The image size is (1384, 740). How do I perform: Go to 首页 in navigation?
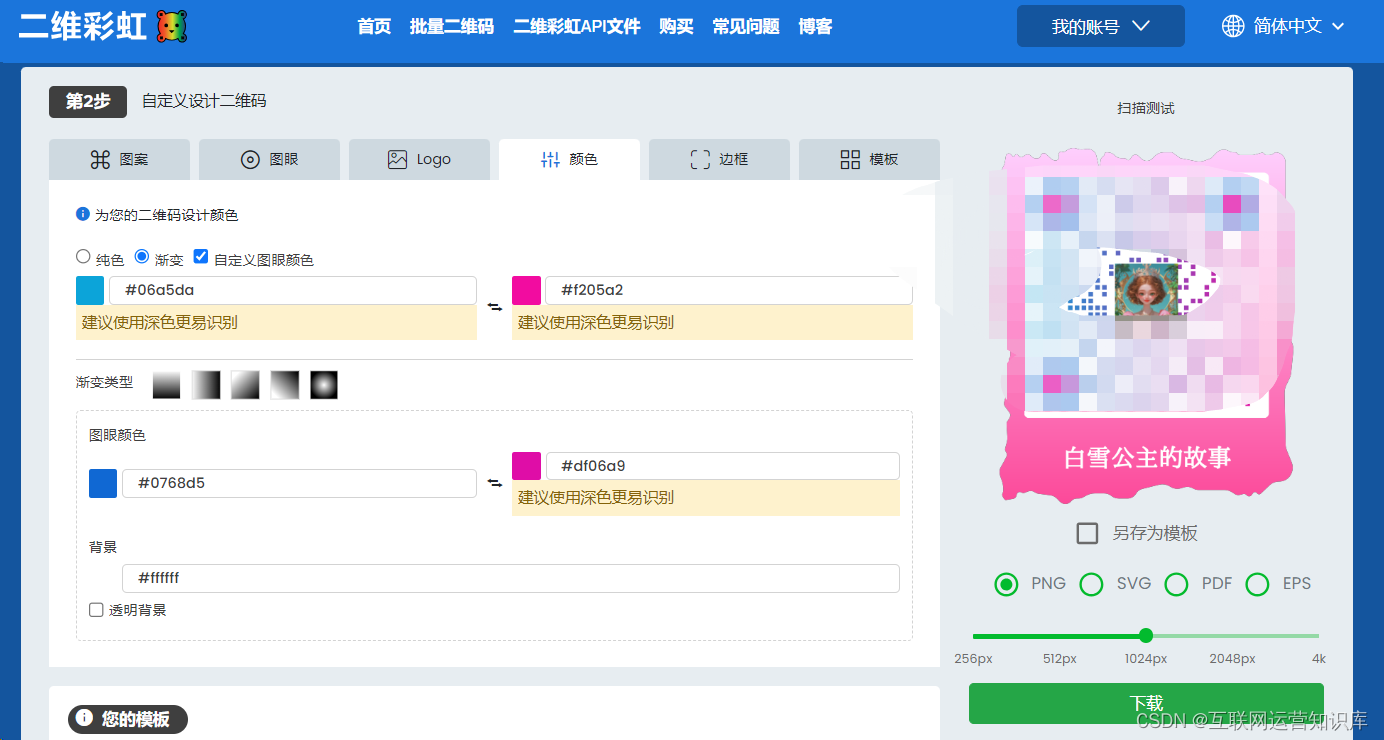click(374, 27)
